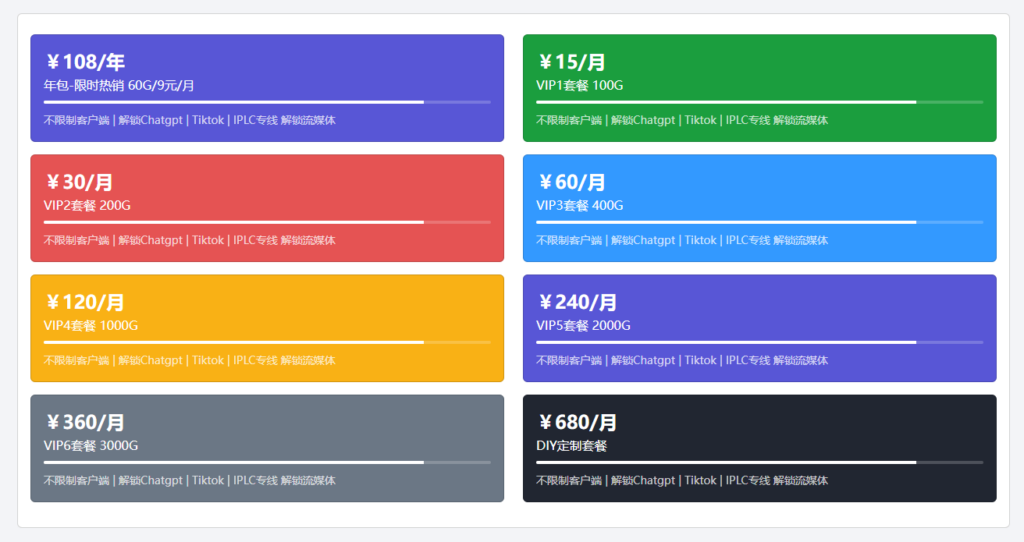
Task: Open the VIP4套餐 1000G label
Action: [x=91, y=326]
